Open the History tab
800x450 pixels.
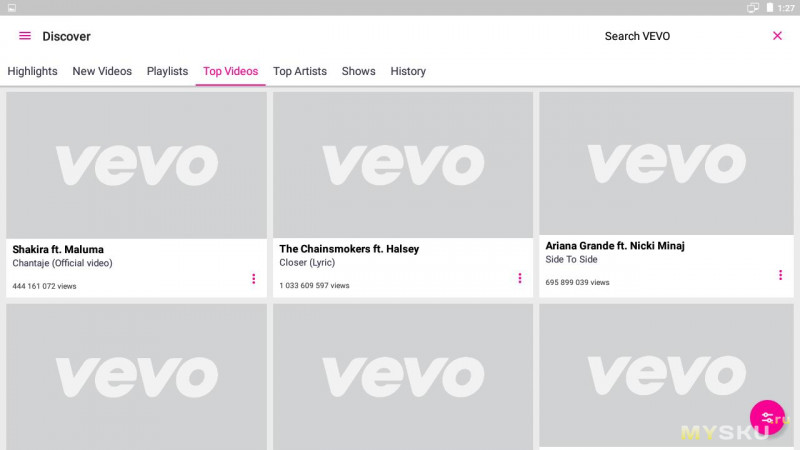coord(408,71)
